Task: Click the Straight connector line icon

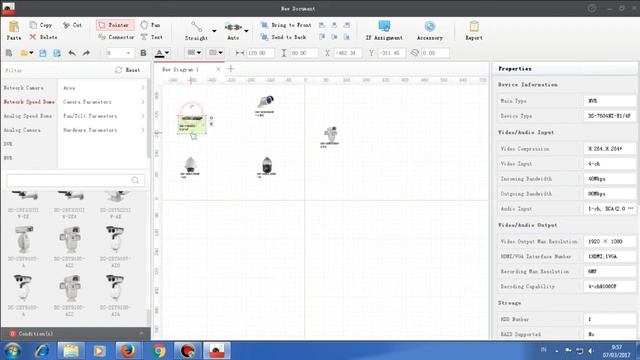Action: (x=196, y=27)
